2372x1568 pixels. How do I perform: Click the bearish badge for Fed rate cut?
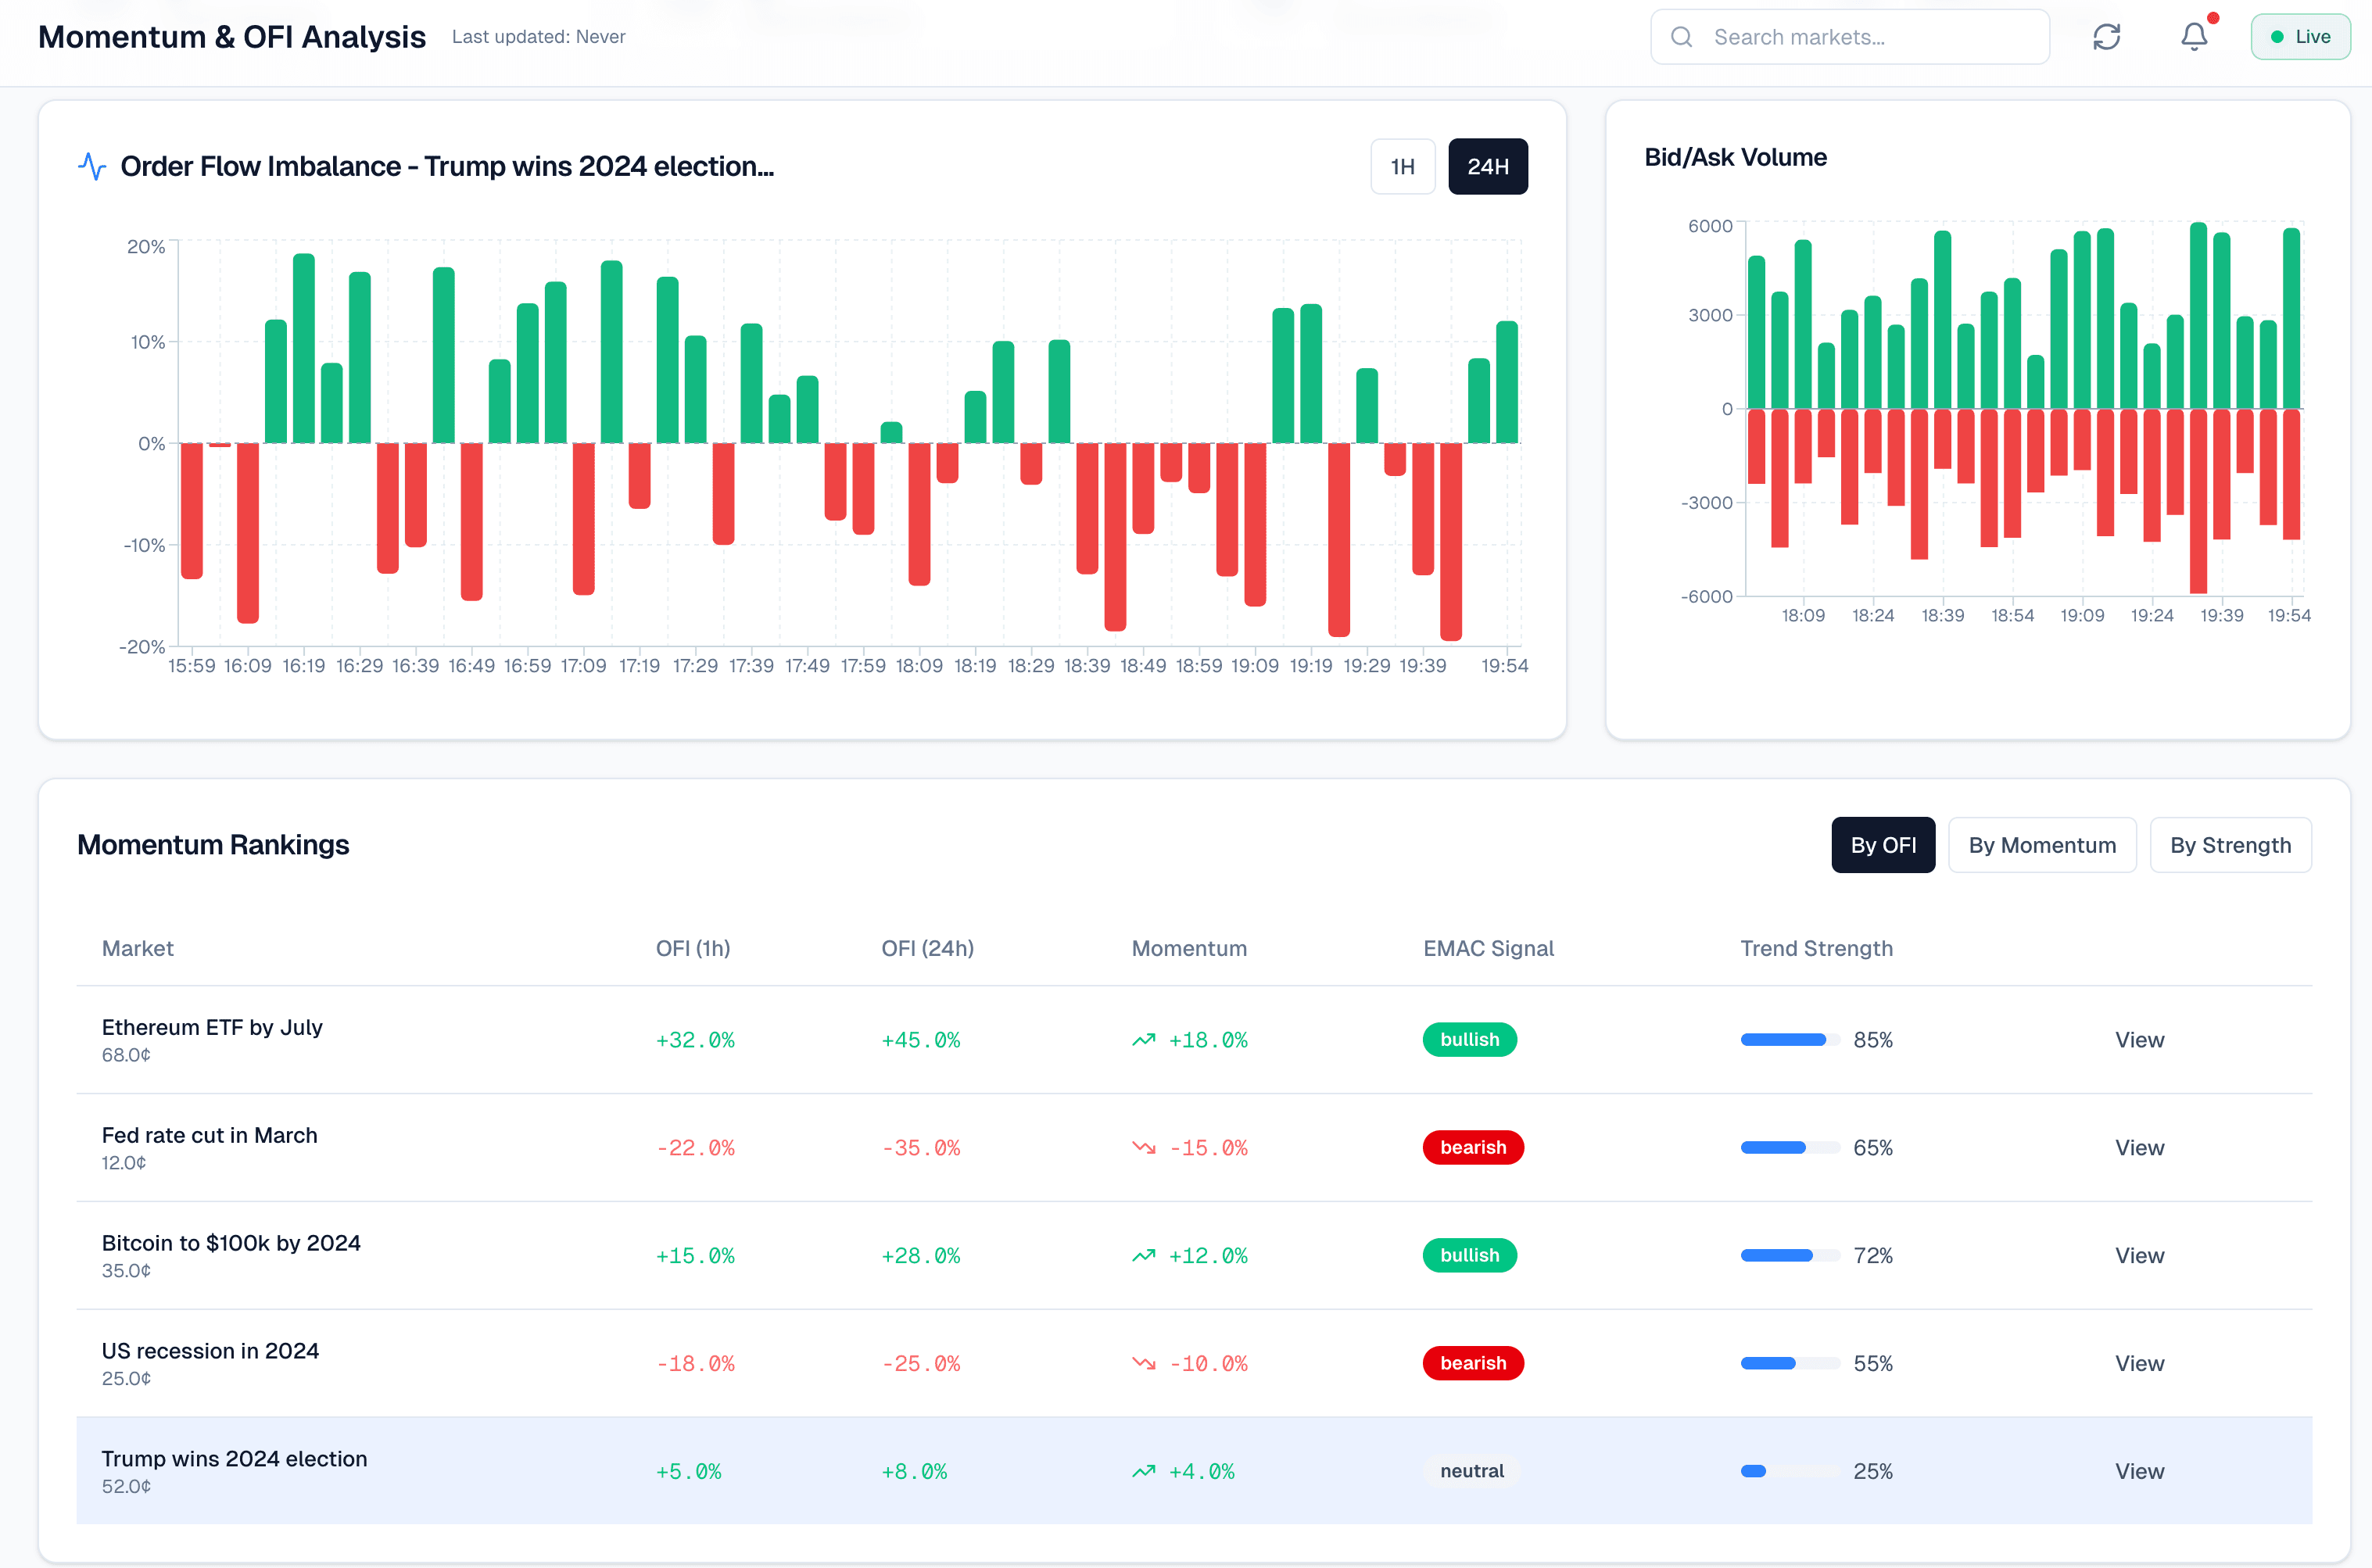1472,1148
